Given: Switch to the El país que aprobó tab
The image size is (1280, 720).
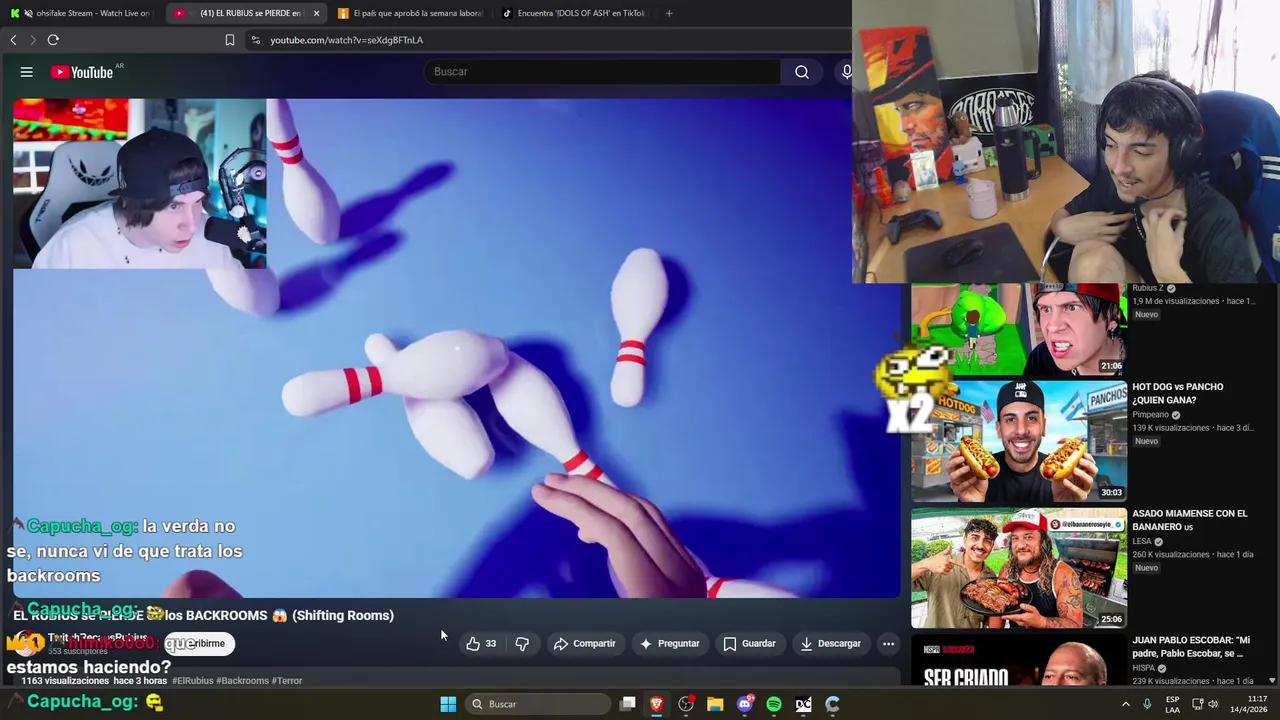Looking at the screenshot, I should click(410, 13).
